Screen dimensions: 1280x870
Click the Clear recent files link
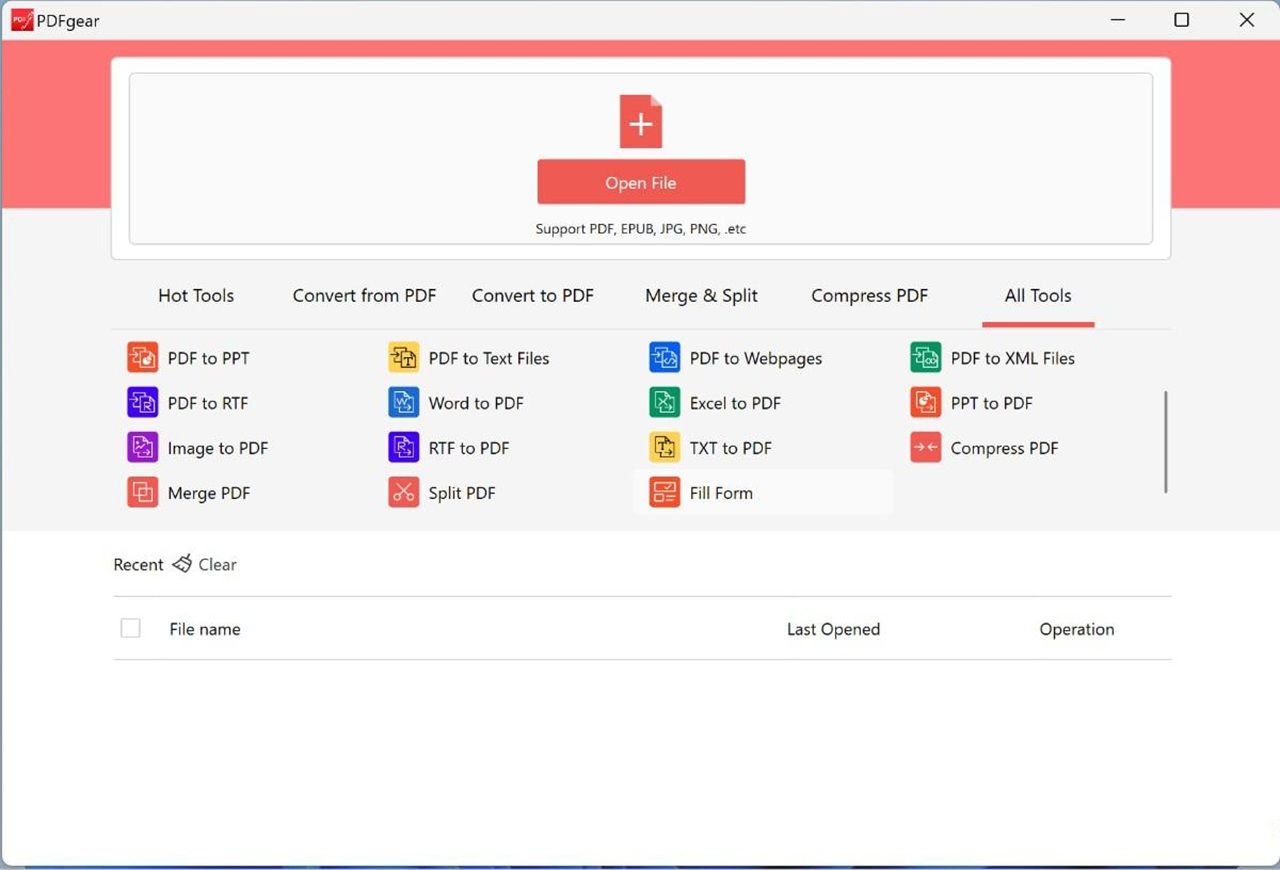tap(217, 564)
